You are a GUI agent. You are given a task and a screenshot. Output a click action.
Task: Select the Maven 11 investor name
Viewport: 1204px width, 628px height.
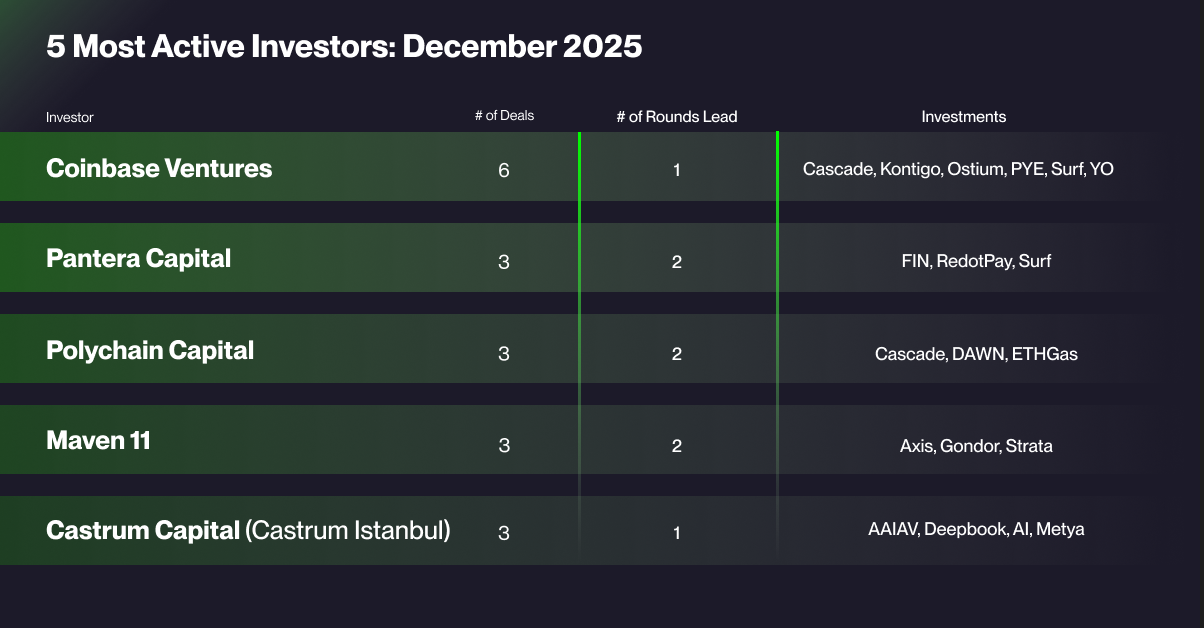point(98,441)
